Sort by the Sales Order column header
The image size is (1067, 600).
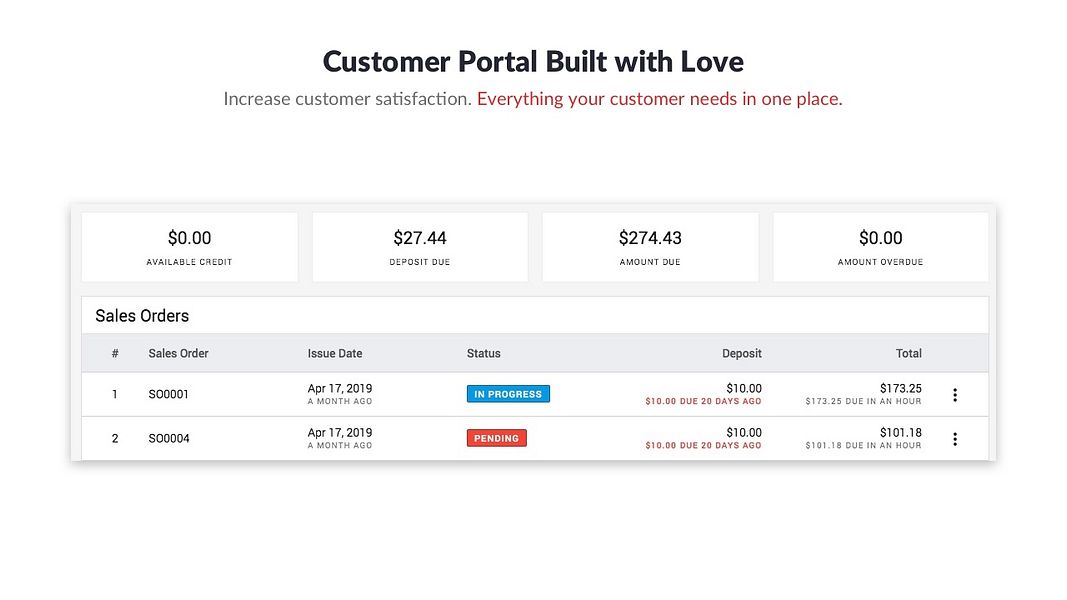(178, 353)
